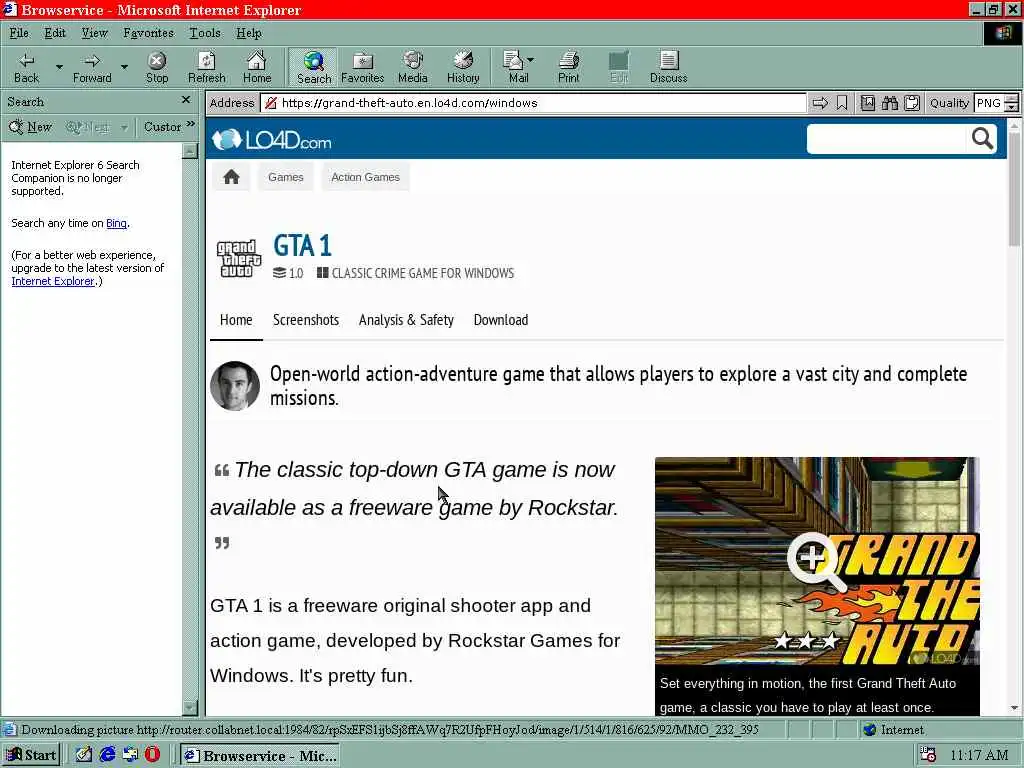Open the Customize button in Search pane
1024x768 pixels.
(x=163, y=127)
